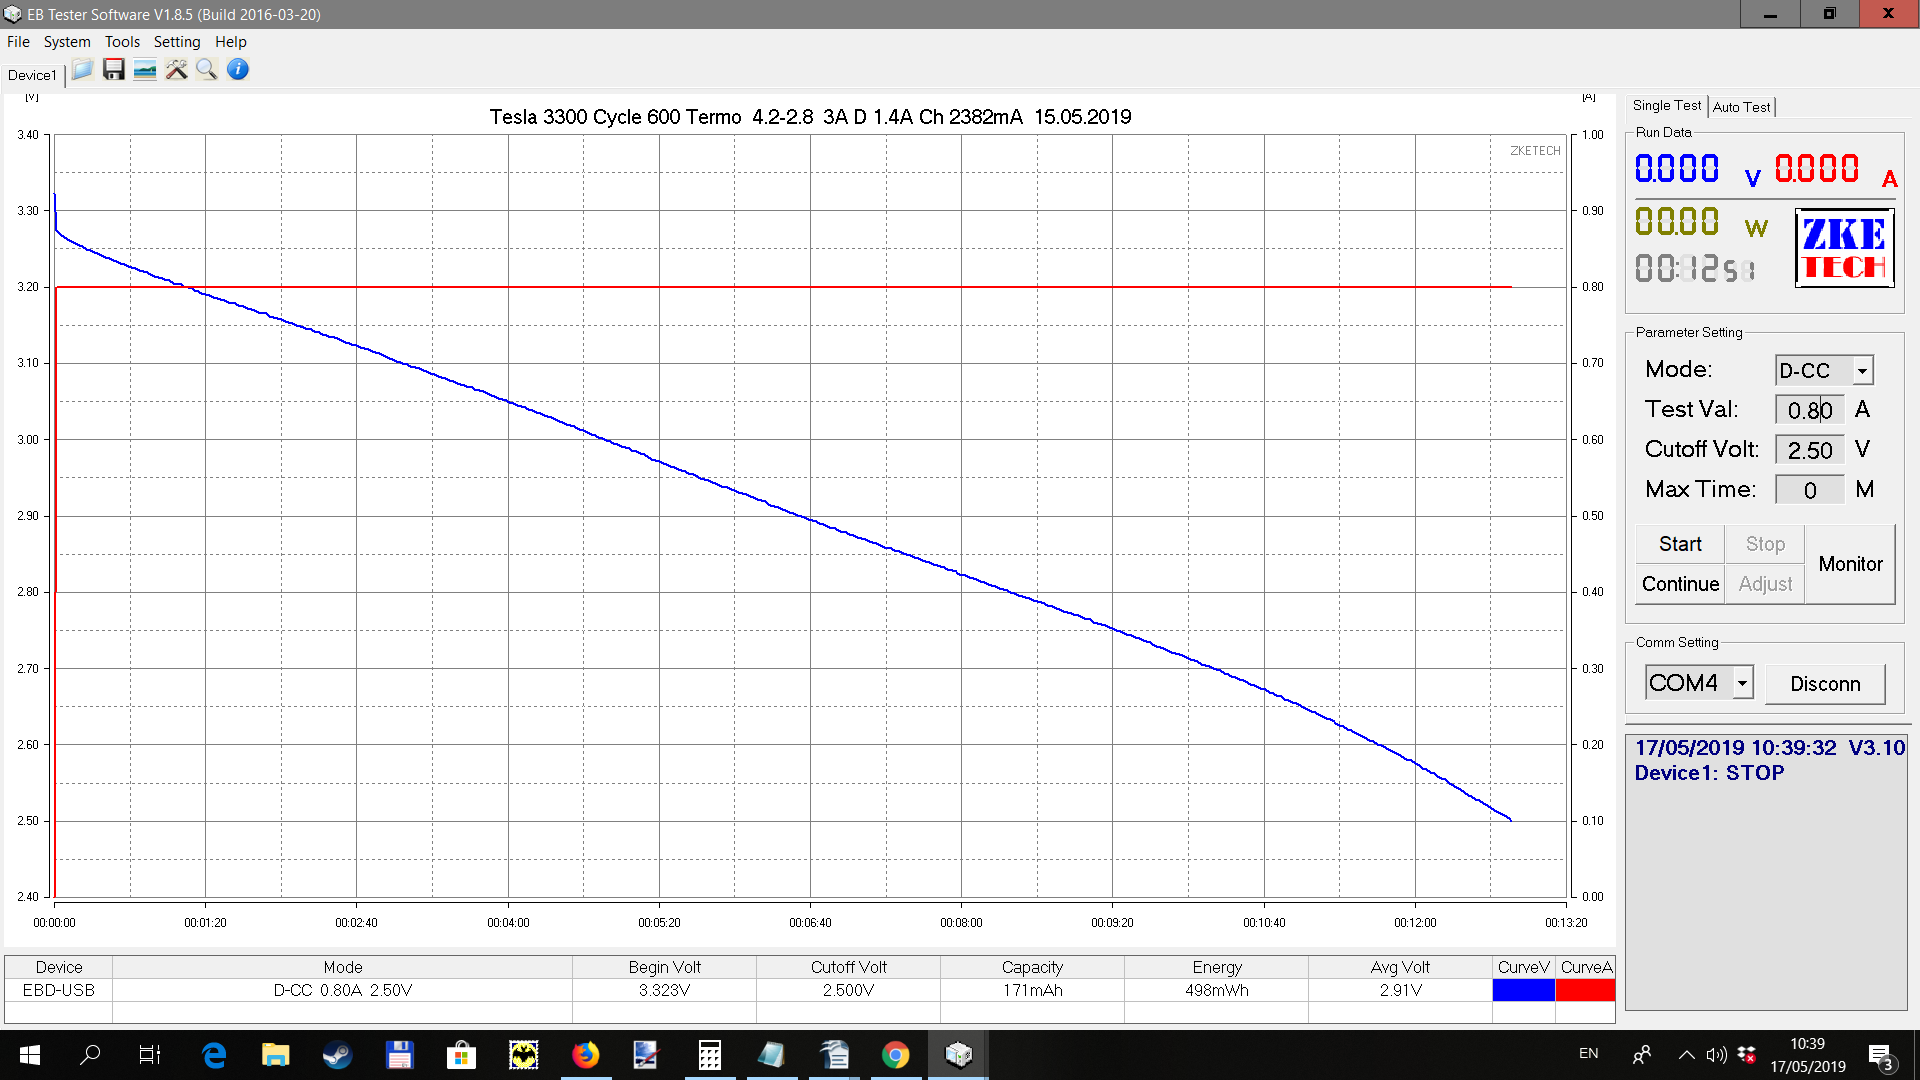Click the Monitor button
This screenshot has height=1080, width=1920.
pos(1850,564)
